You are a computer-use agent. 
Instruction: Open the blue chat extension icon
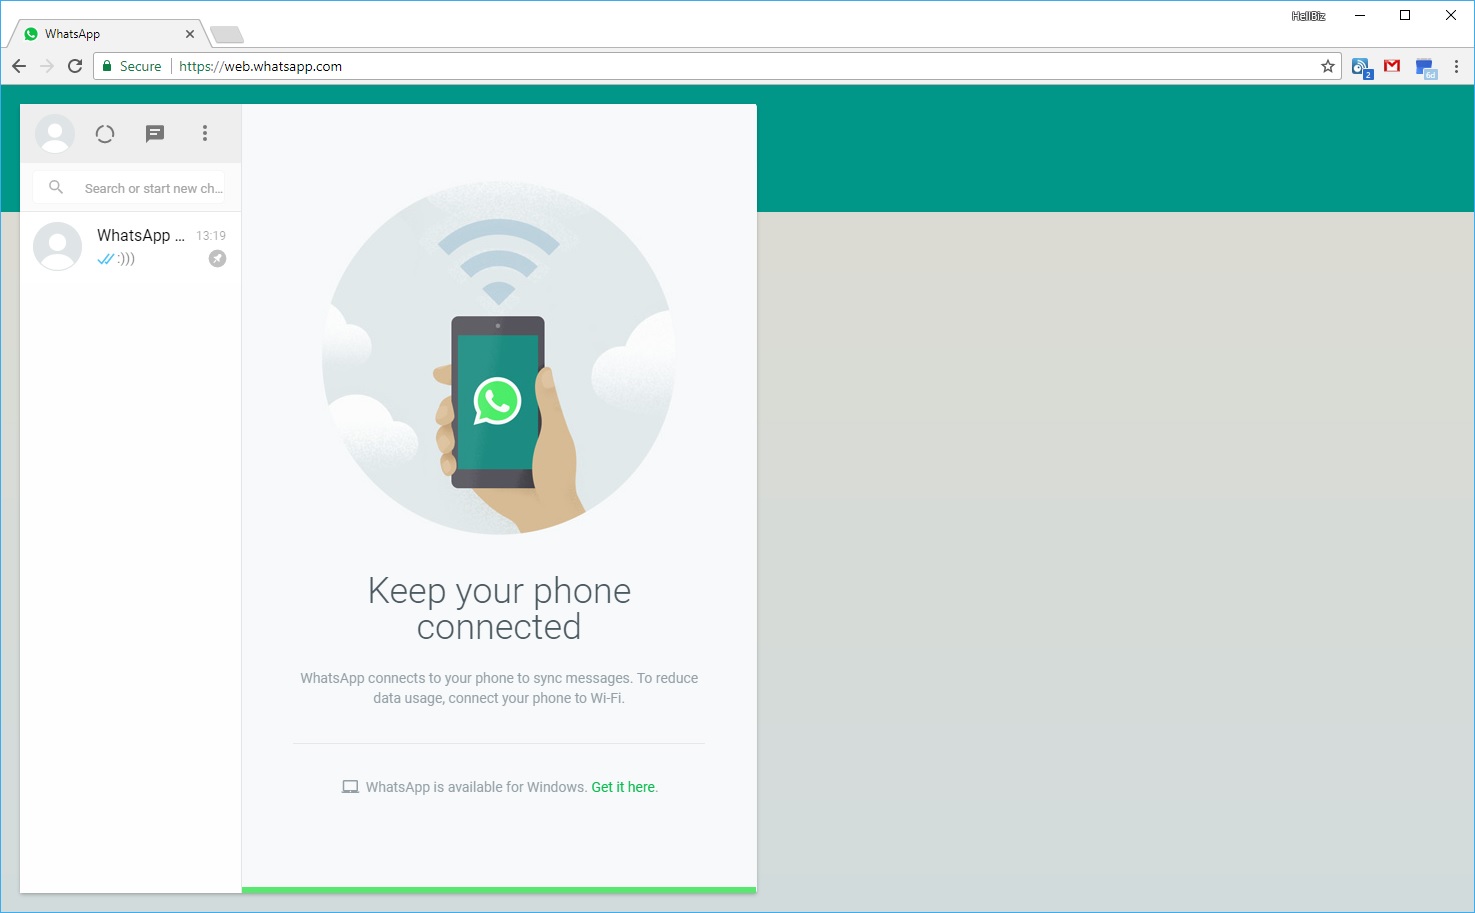point(1426,68)
